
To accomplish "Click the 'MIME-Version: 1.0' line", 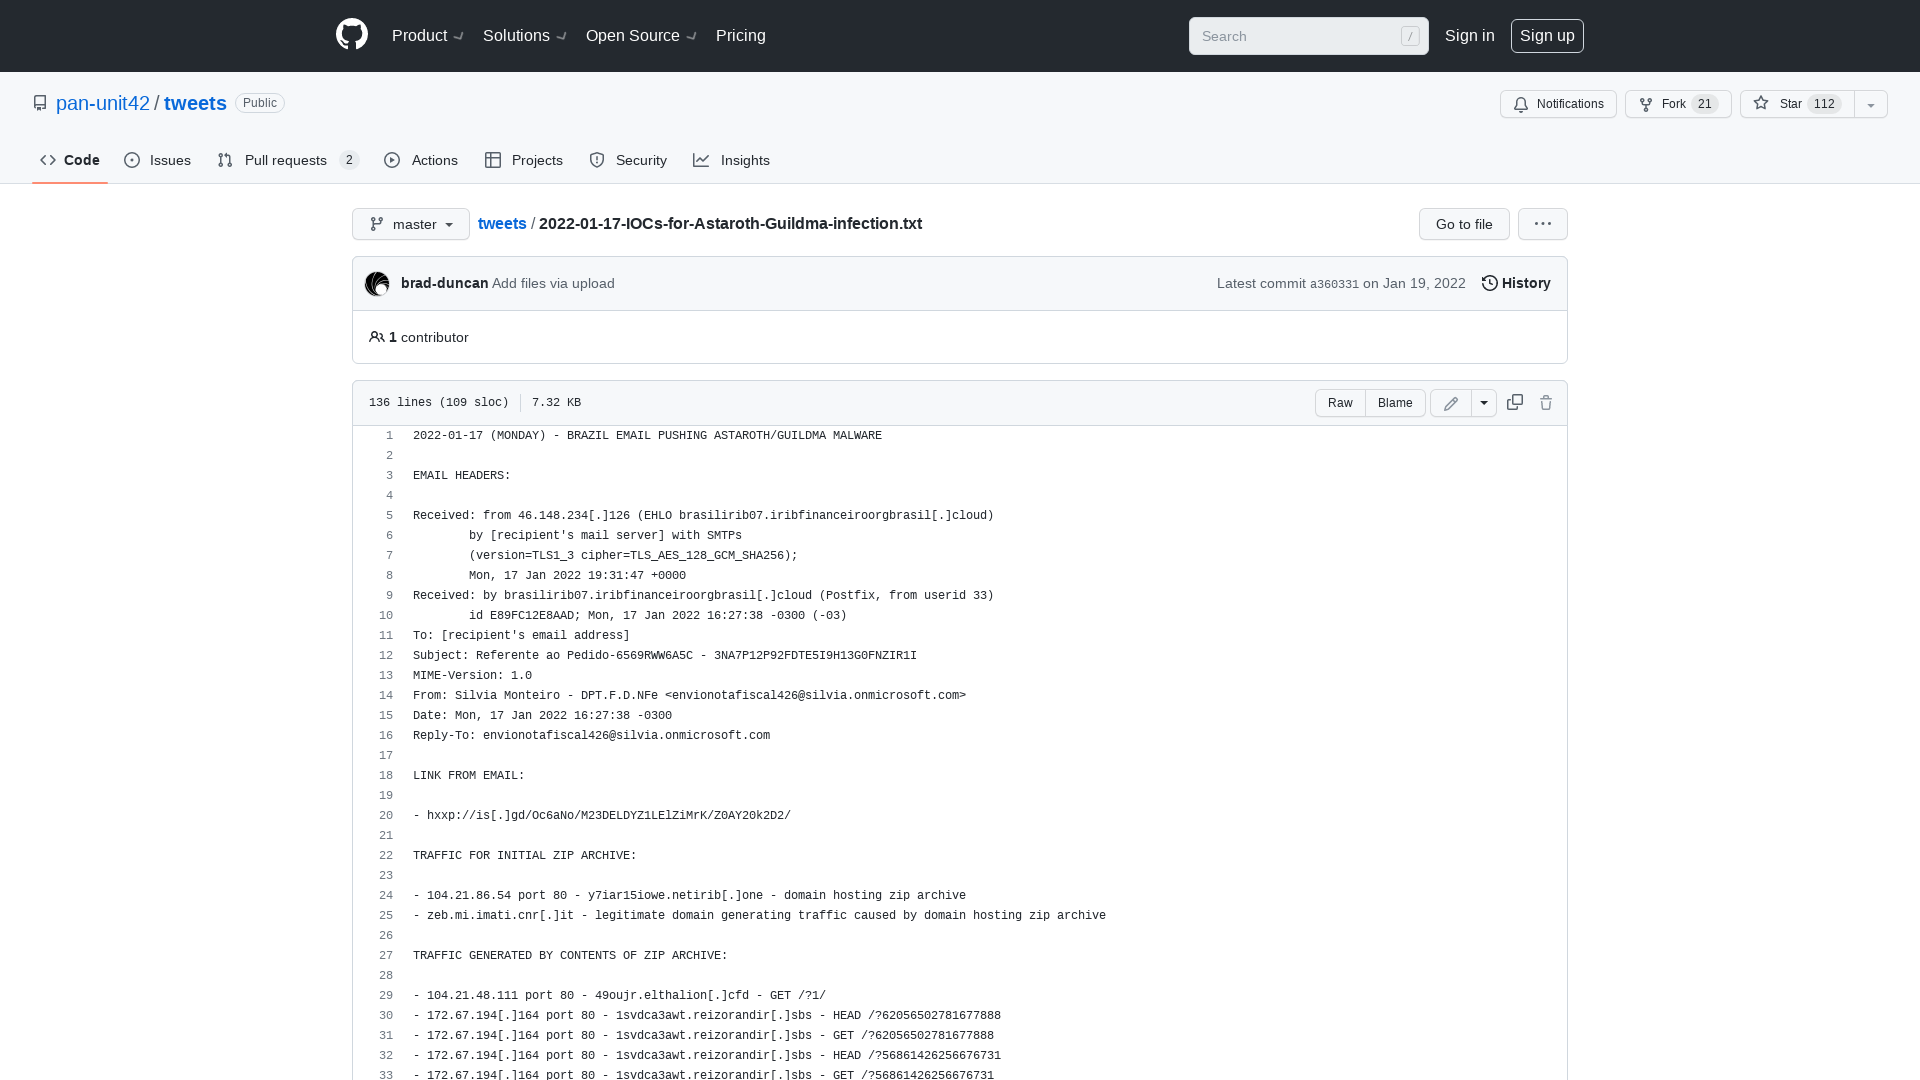I will click(472, 676).
